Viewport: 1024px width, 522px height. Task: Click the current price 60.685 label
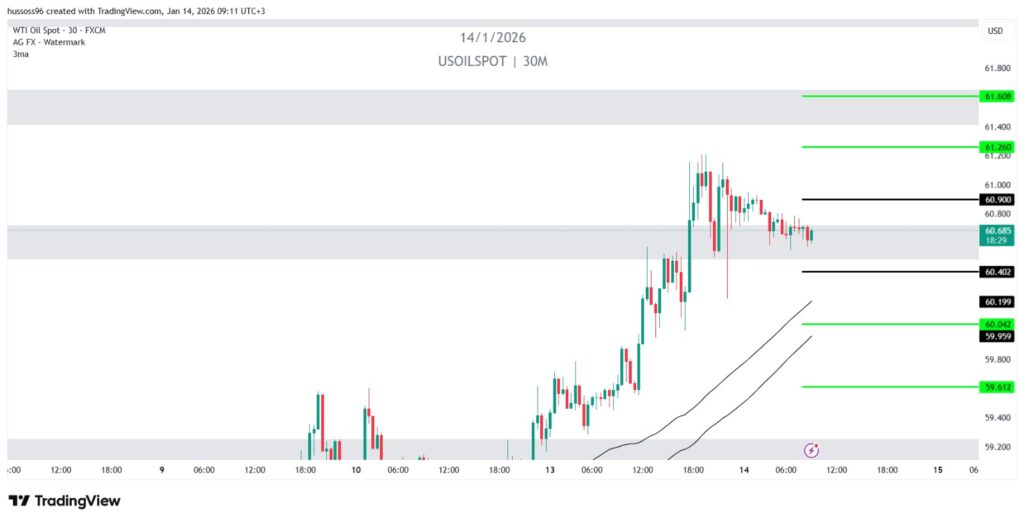[x=997, y=231]
